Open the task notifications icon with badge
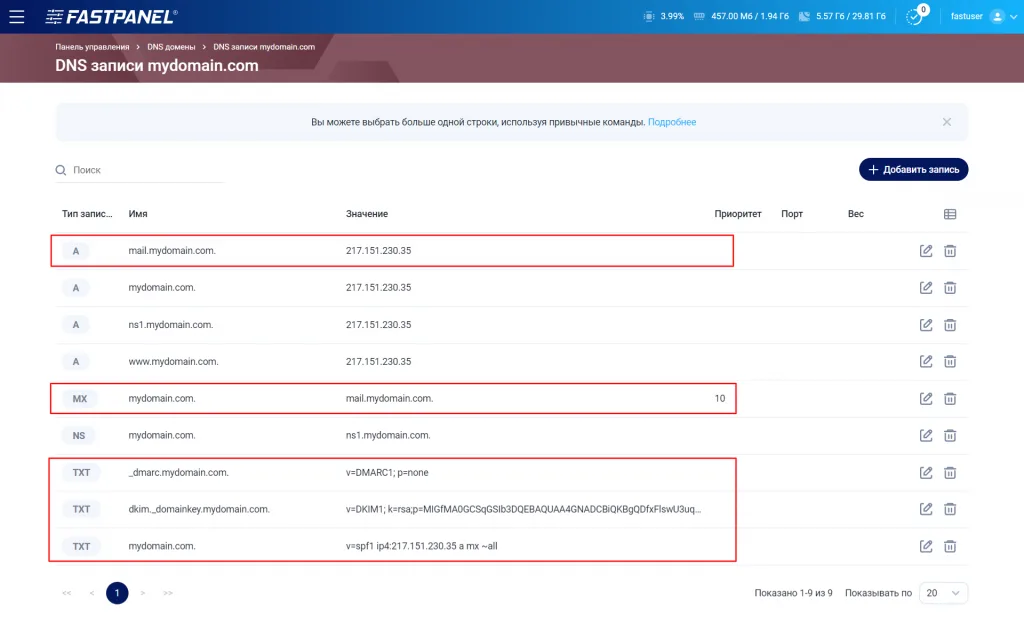The image size is (1024, 622). tap(916, 16)
